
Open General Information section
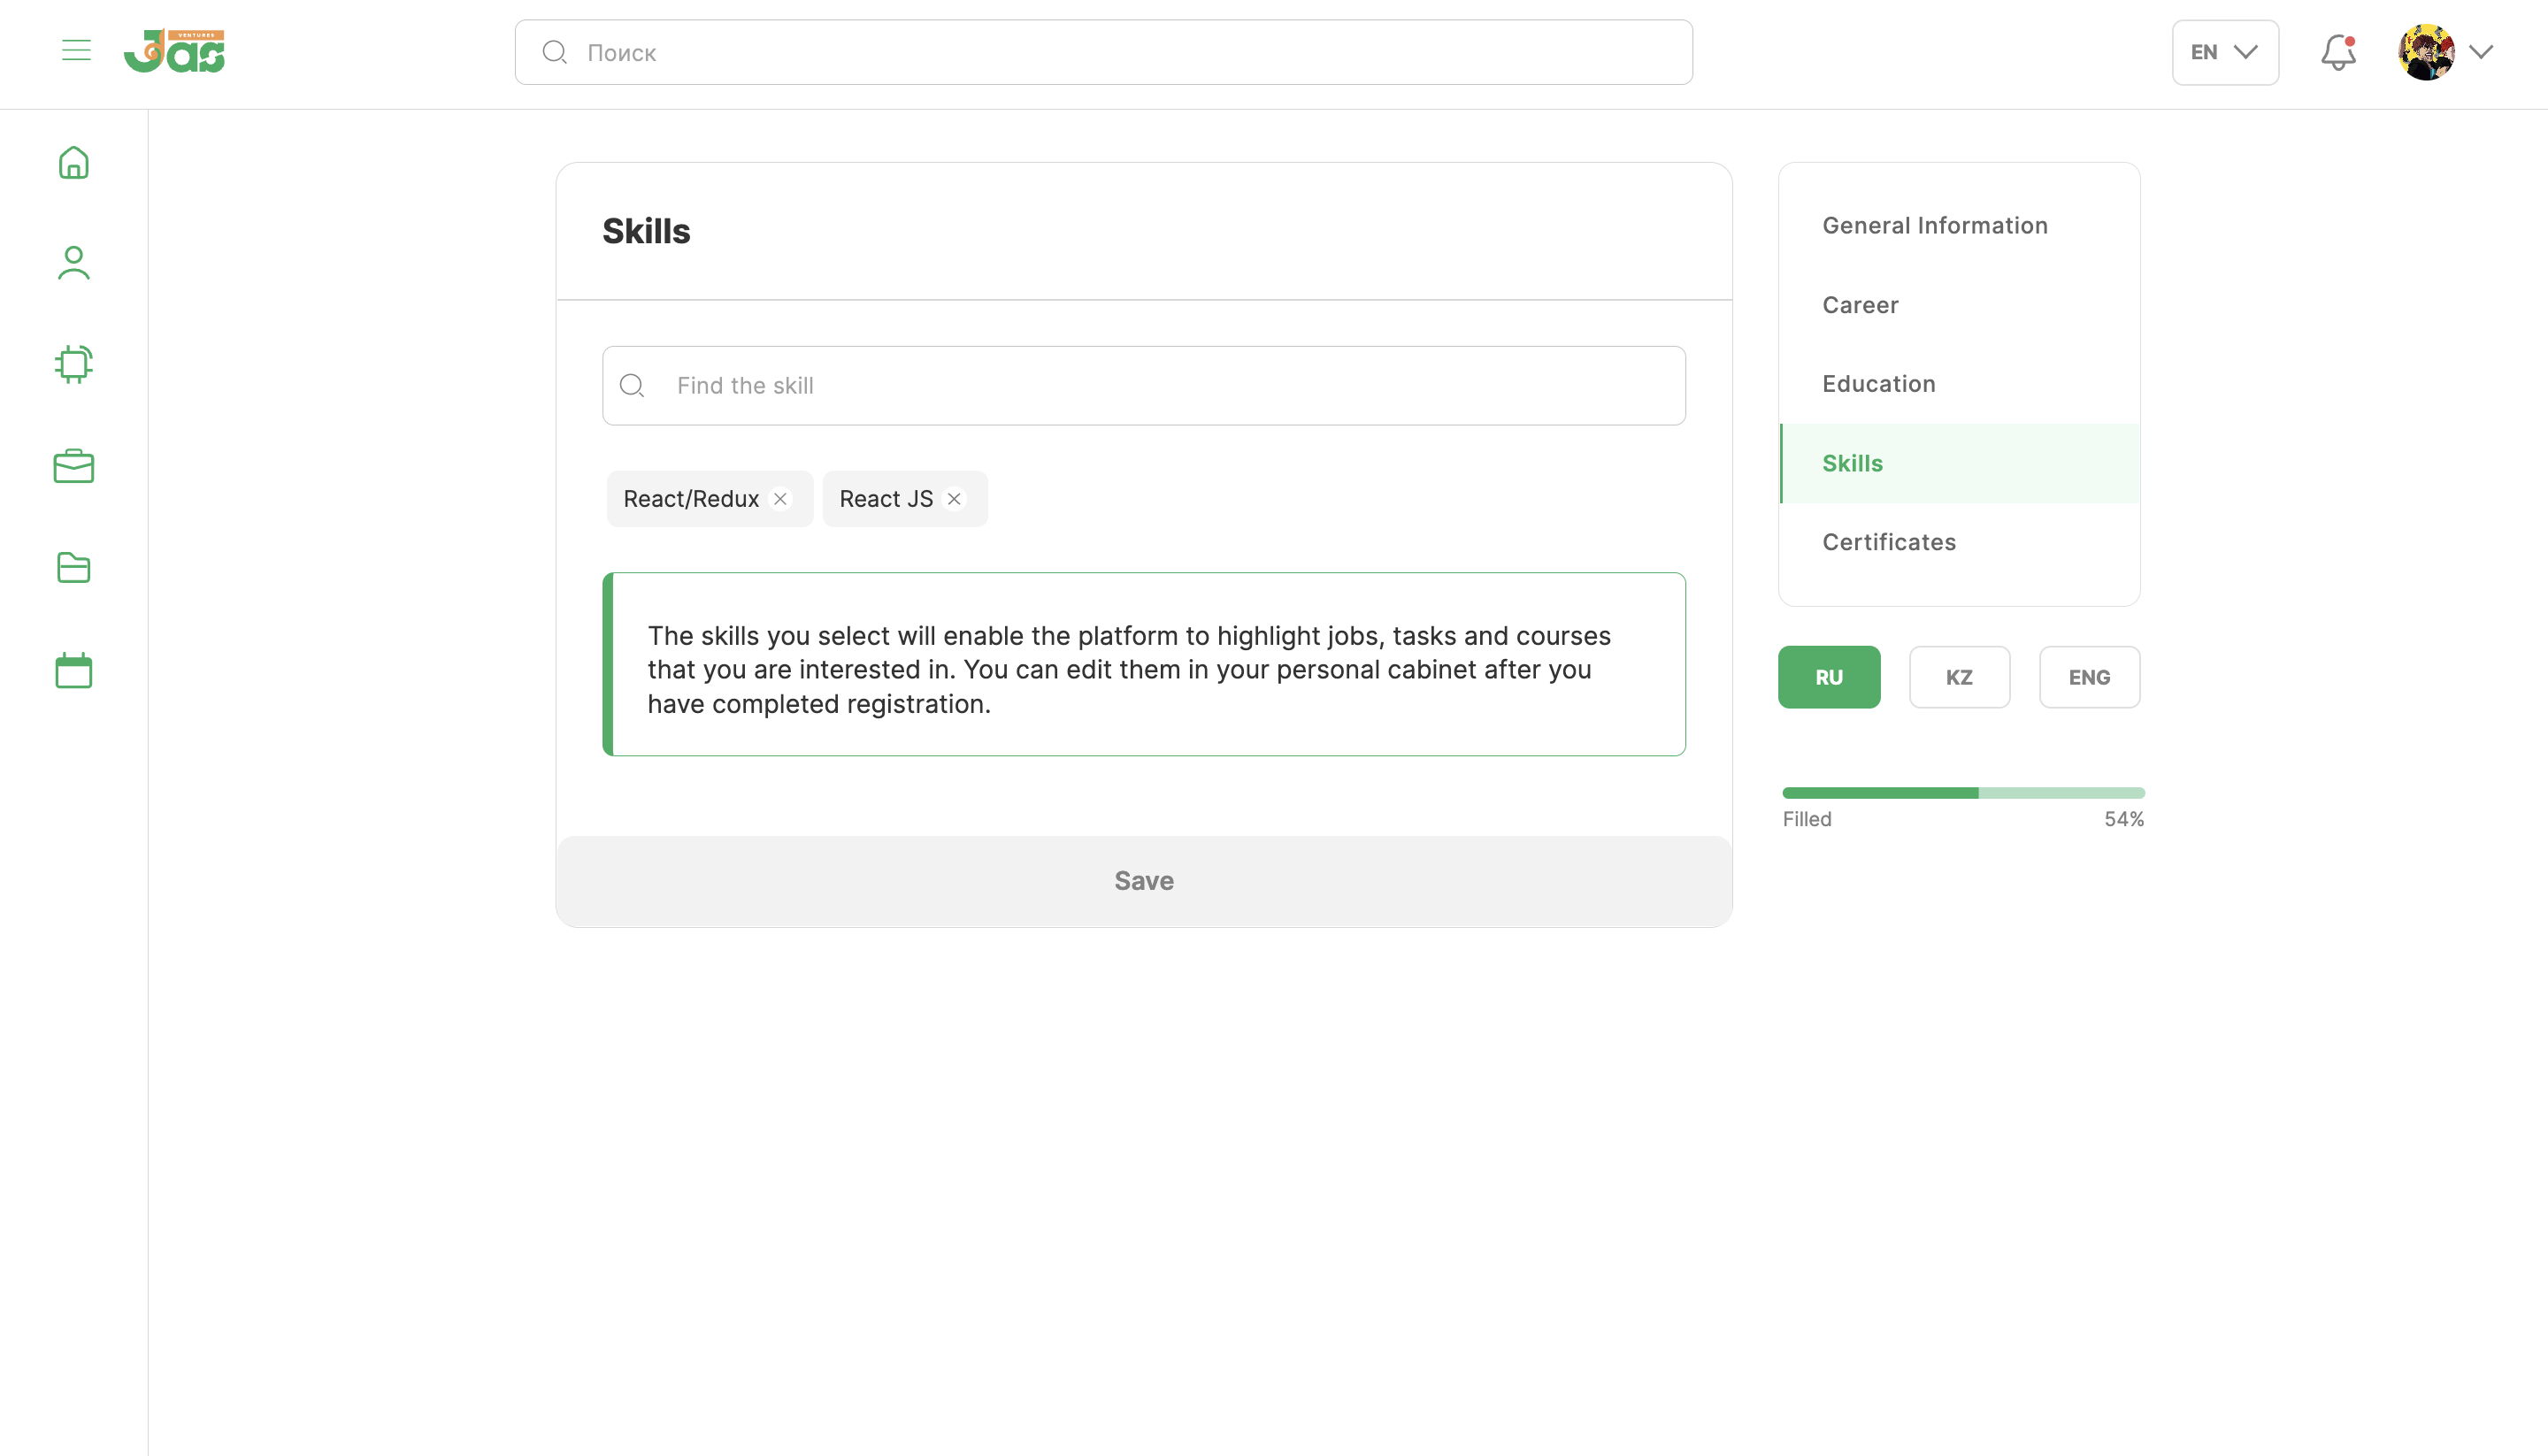pyautogui.click(x=1936, y=224)
